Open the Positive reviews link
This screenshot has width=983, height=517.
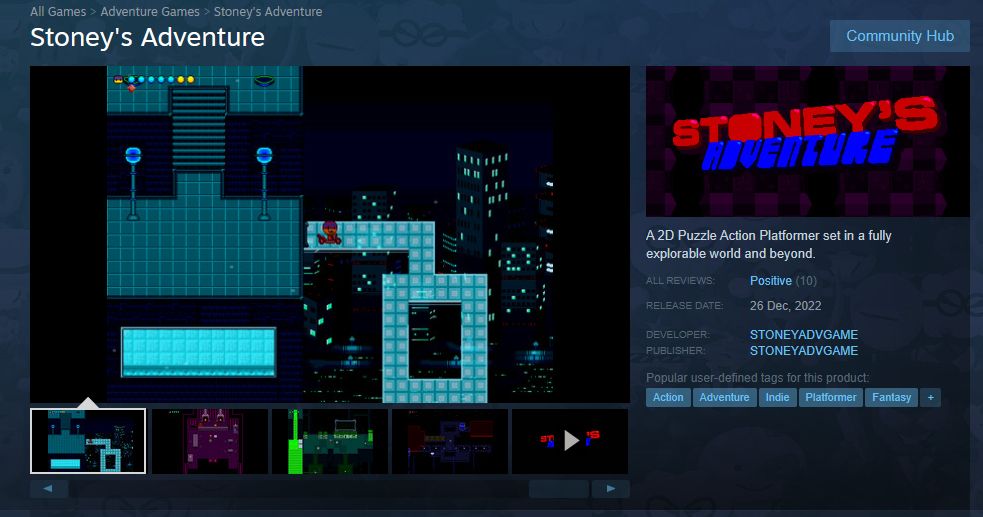coord(770,281)
